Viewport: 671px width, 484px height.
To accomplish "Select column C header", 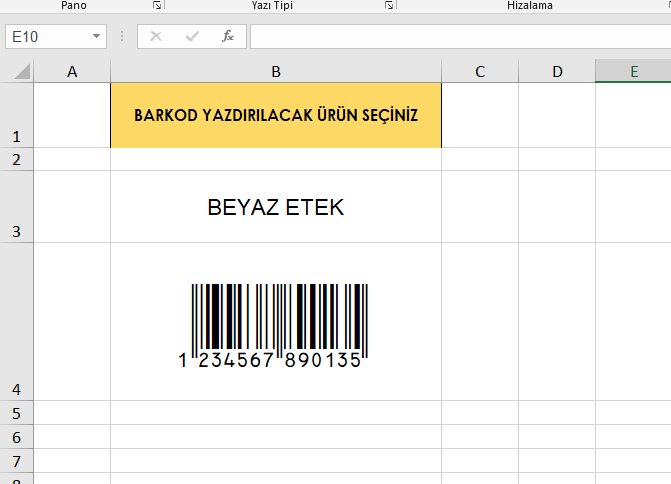I will click(480, 71).
